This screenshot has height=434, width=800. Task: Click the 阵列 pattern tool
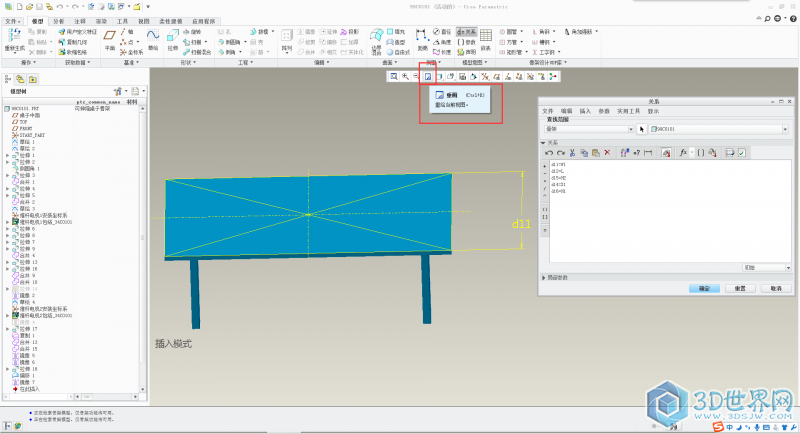tap(287, 40)
